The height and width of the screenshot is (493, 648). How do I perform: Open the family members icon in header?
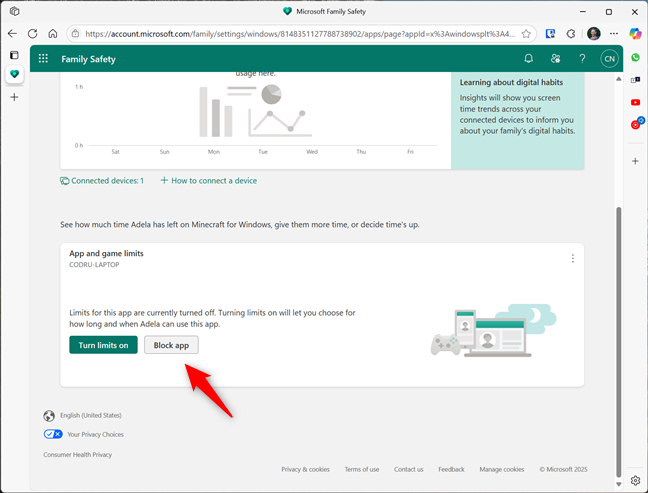pos(555,59)
